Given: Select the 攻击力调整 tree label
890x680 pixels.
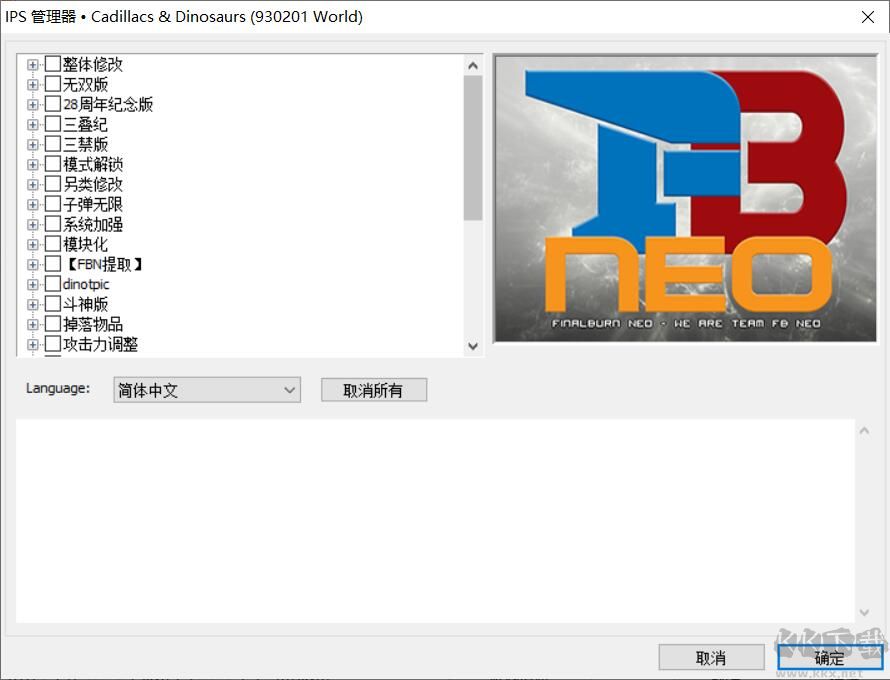Looking at the screenshot, I should coord(100,344).
